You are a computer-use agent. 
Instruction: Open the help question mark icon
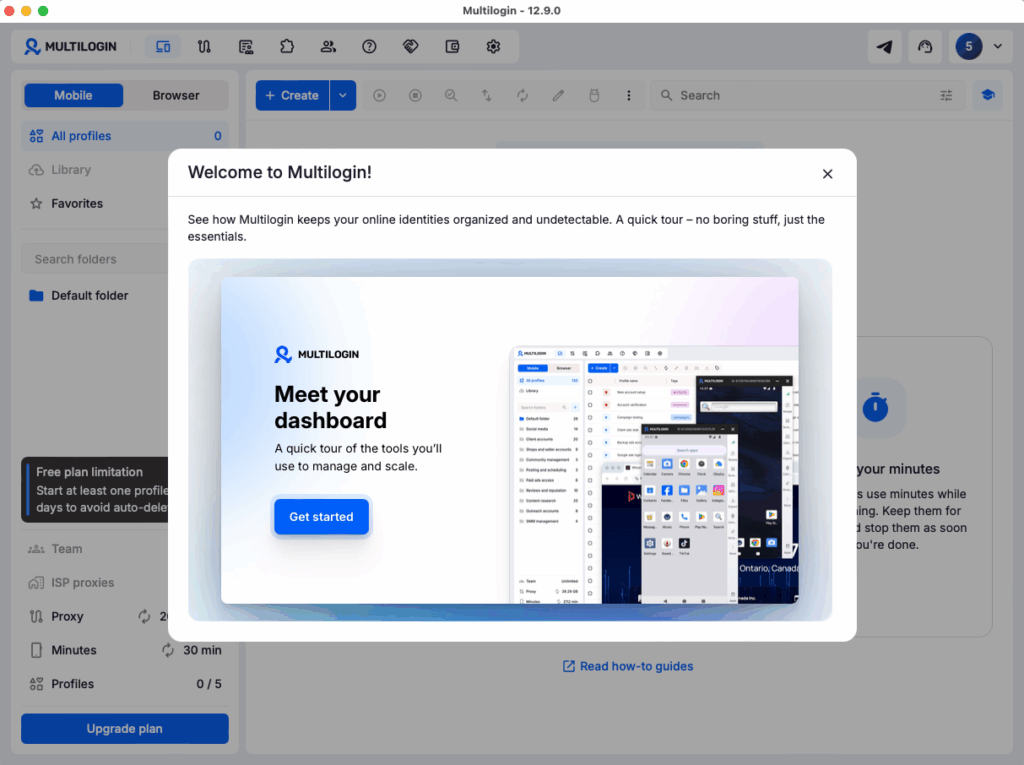pyautogui.click(x=370, y=46)
